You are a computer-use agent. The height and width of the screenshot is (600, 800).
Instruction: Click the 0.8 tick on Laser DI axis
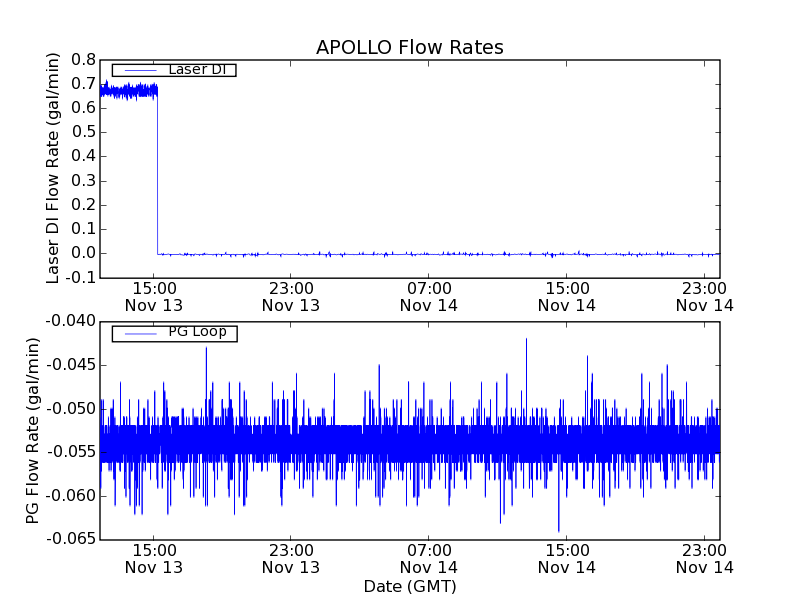[82, 60]
